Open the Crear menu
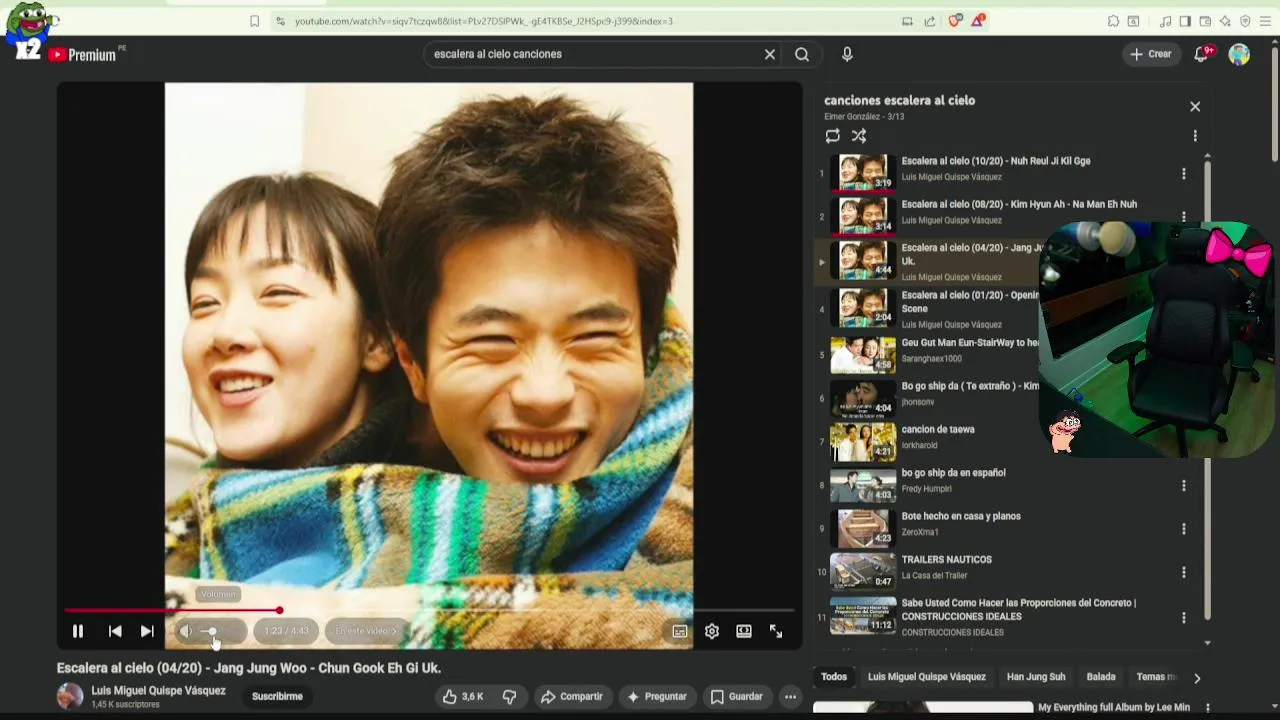This screenshot has width=1280, height=720. 1150,54
